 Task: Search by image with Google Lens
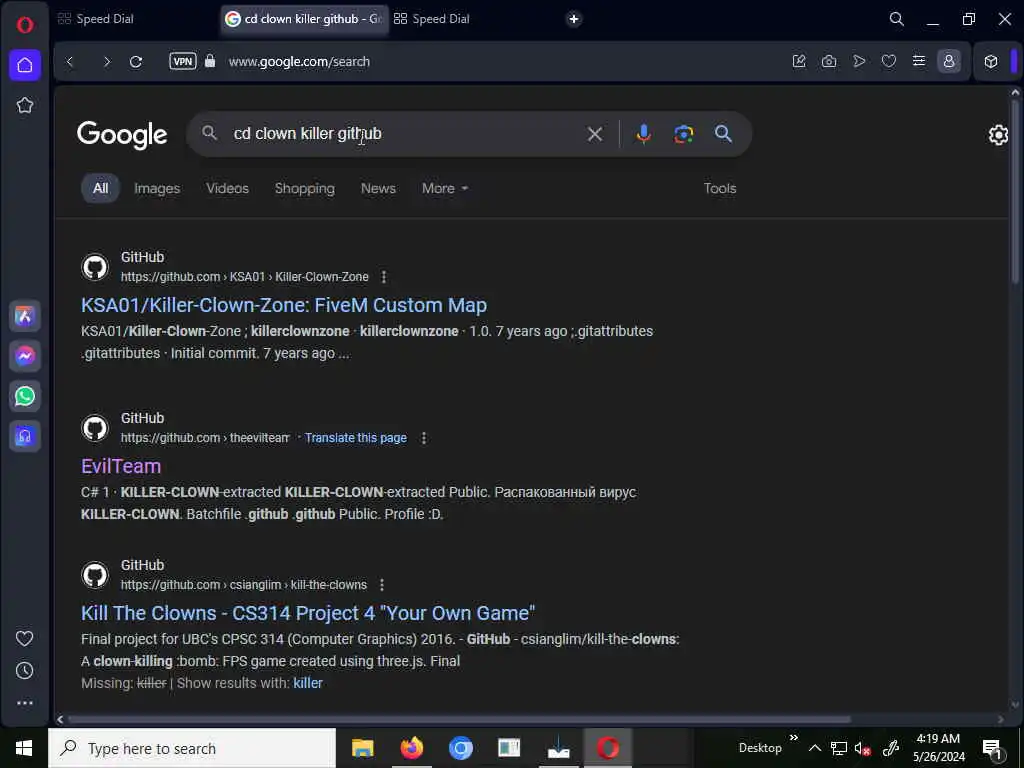coord(683,134)
